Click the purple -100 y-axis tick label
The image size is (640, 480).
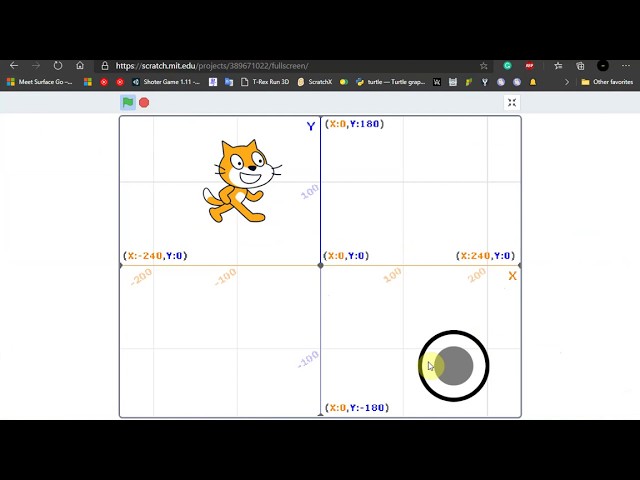point(308,360)
